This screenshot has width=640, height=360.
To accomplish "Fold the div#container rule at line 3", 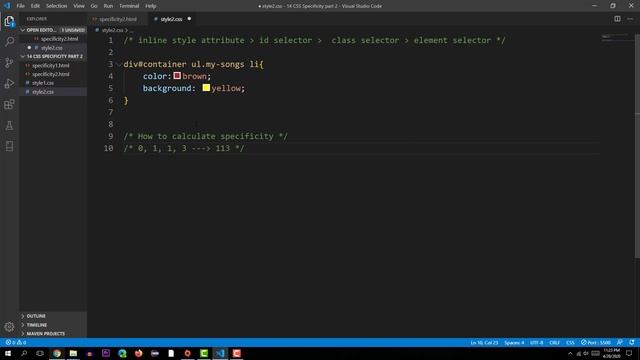I will click(119, 64).
